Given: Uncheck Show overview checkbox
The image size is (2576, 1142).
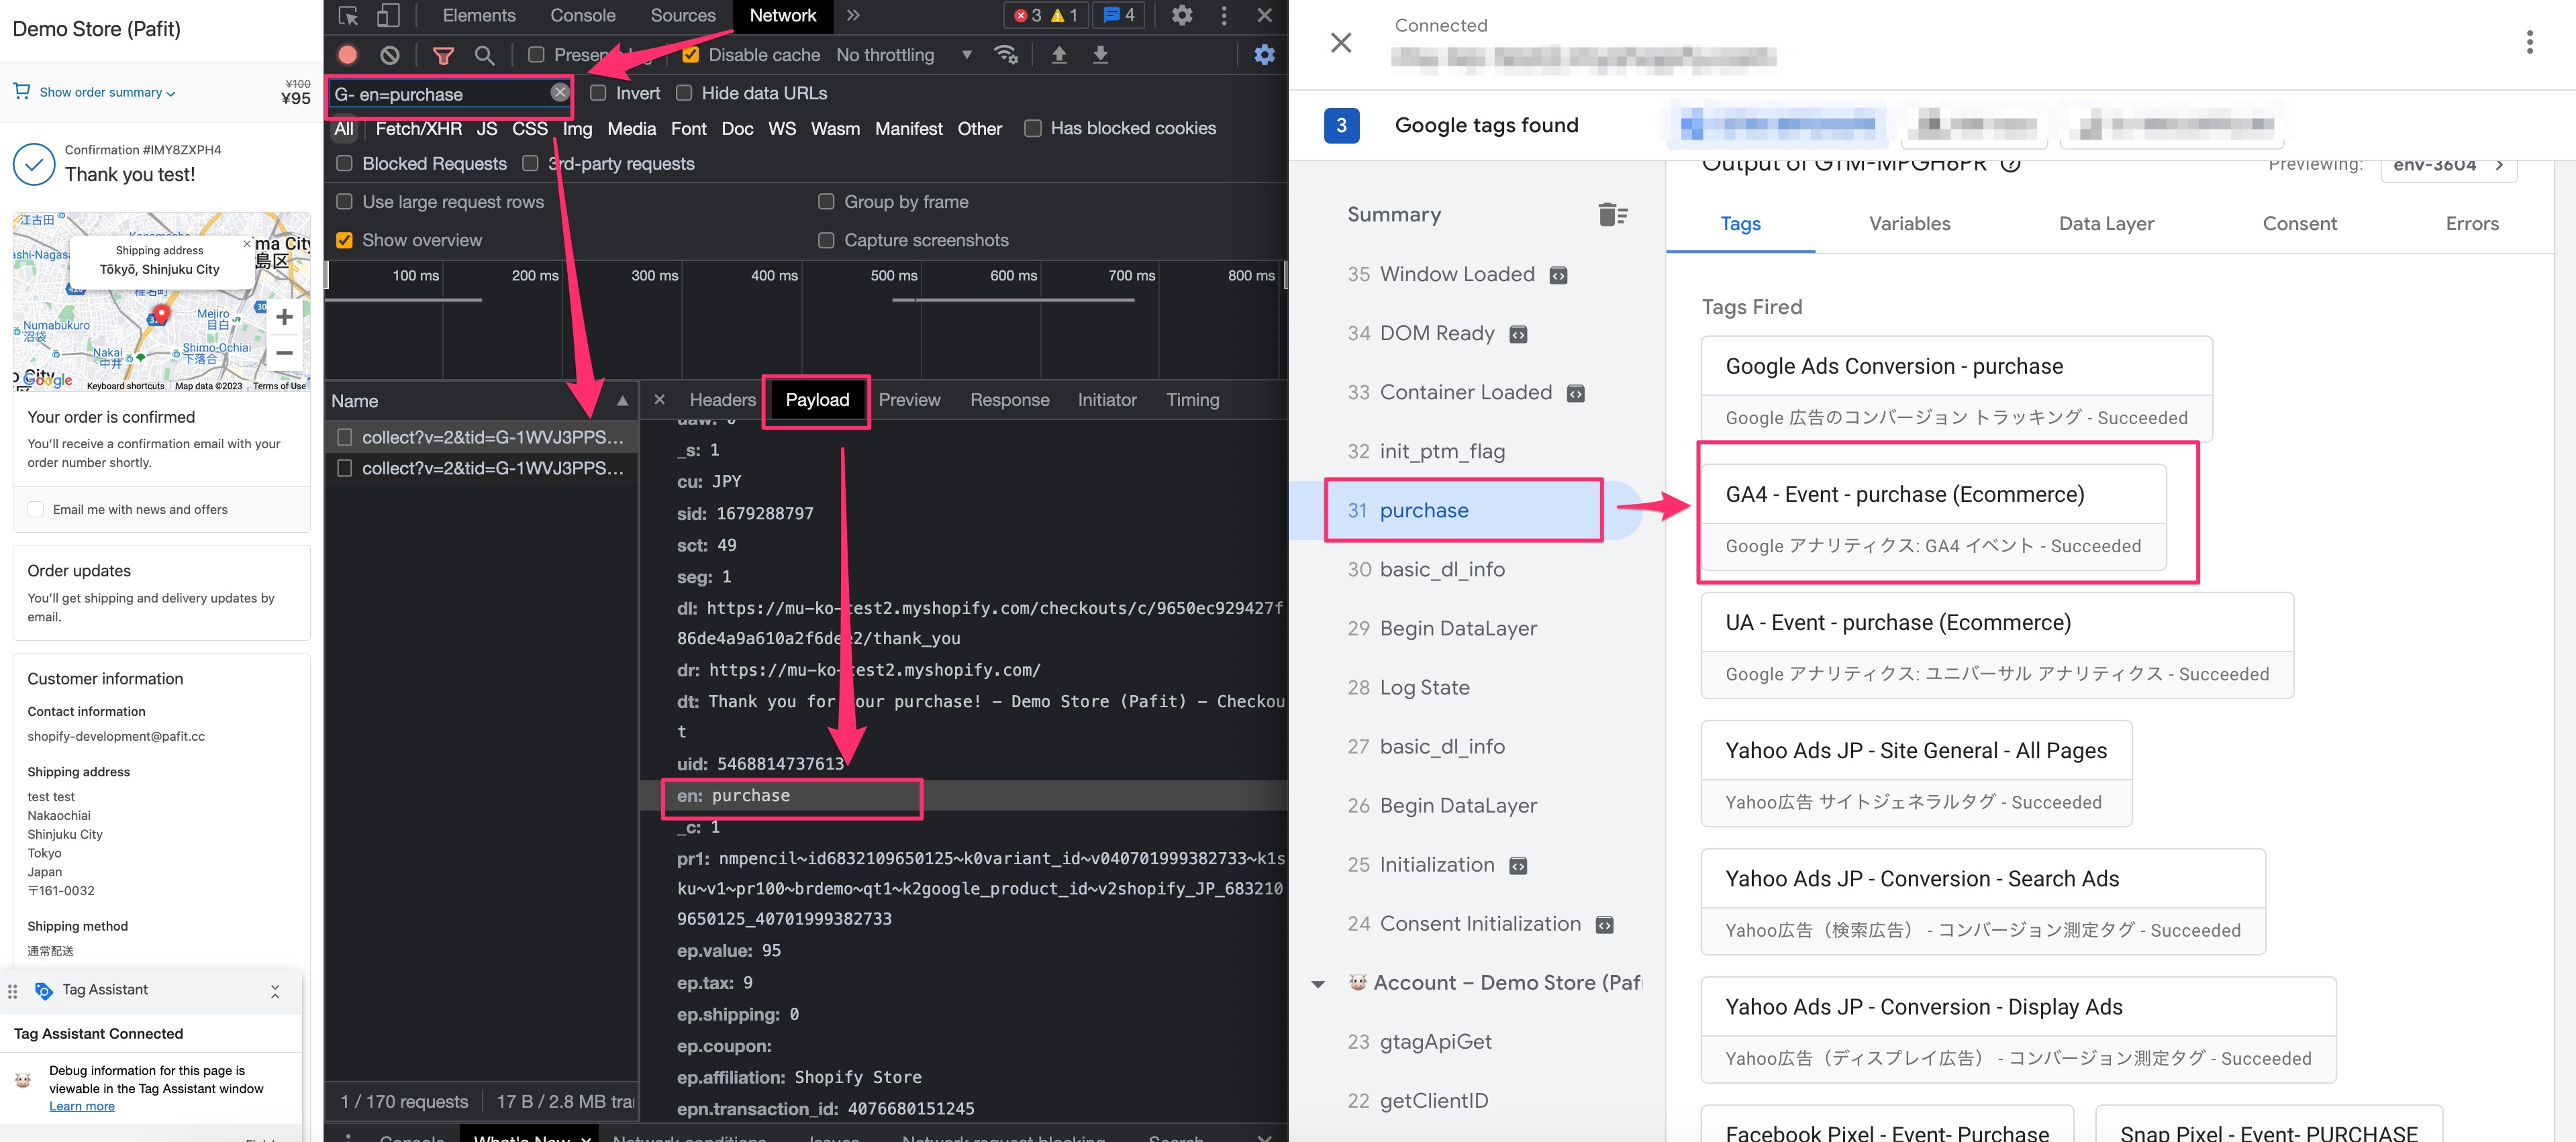Looking at the screenshot, I should coord(344,240).
